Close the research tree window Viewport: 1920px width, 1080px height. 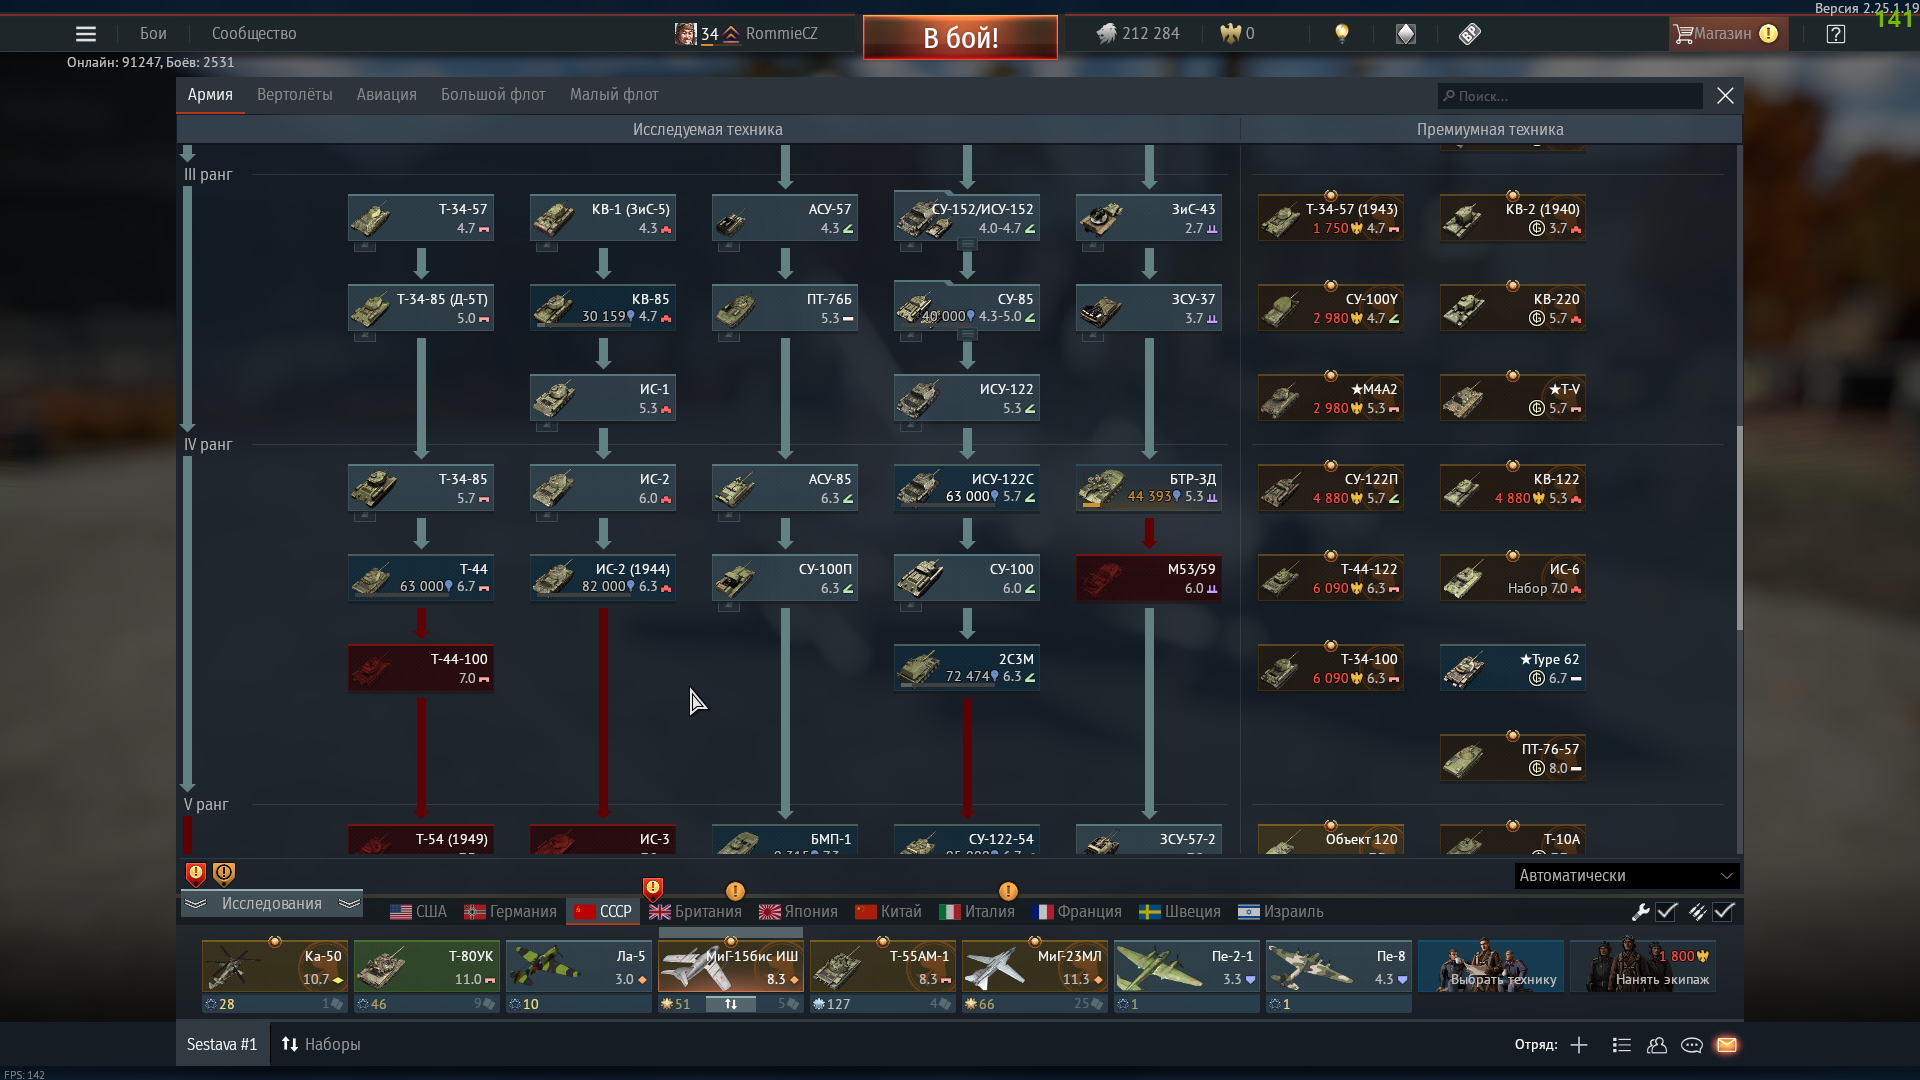click(x=1725, y=96)
